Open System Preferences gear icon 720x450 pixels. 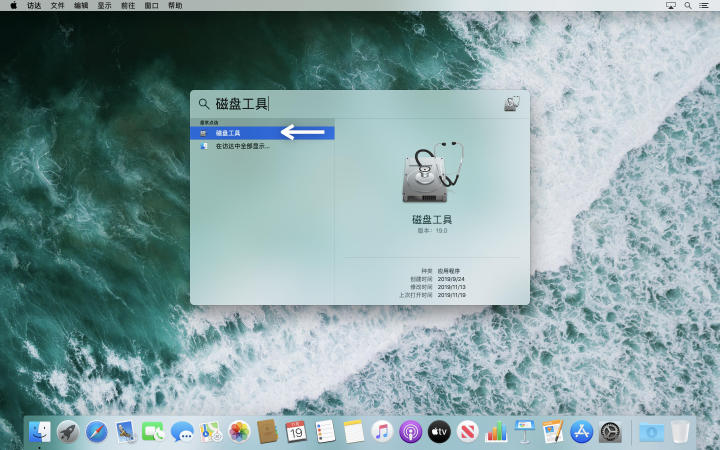(x=610, y=432)
